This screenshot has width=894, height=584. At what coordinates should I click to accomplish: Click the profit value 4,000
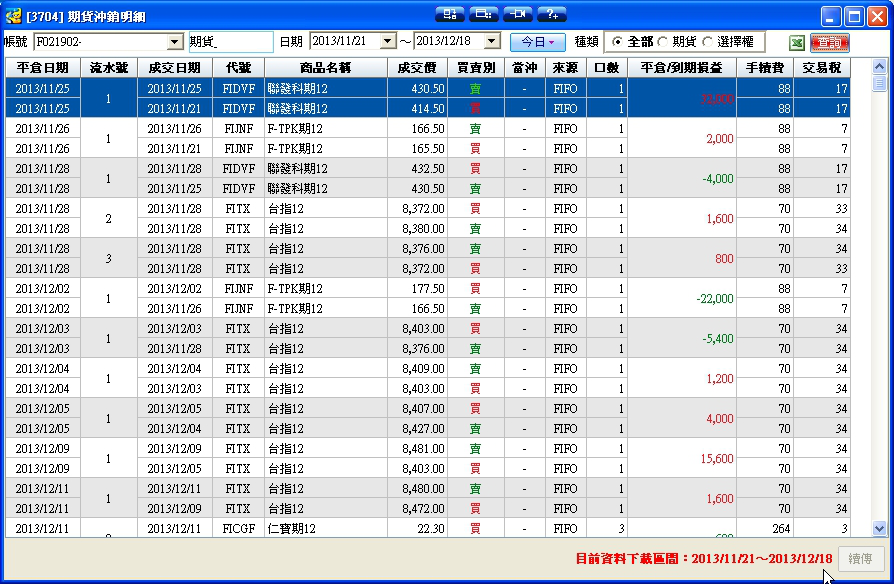point(720,419)
